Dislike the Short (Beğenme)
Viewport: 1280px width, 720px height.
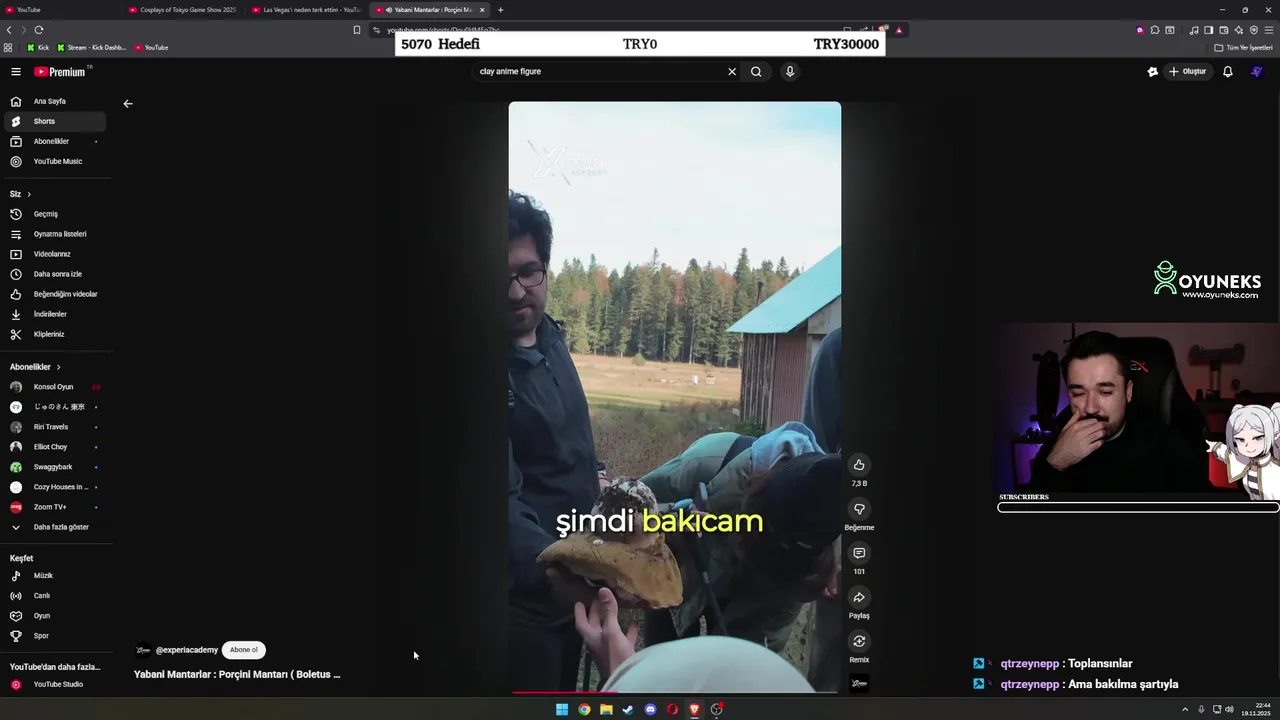click(859, 509)
